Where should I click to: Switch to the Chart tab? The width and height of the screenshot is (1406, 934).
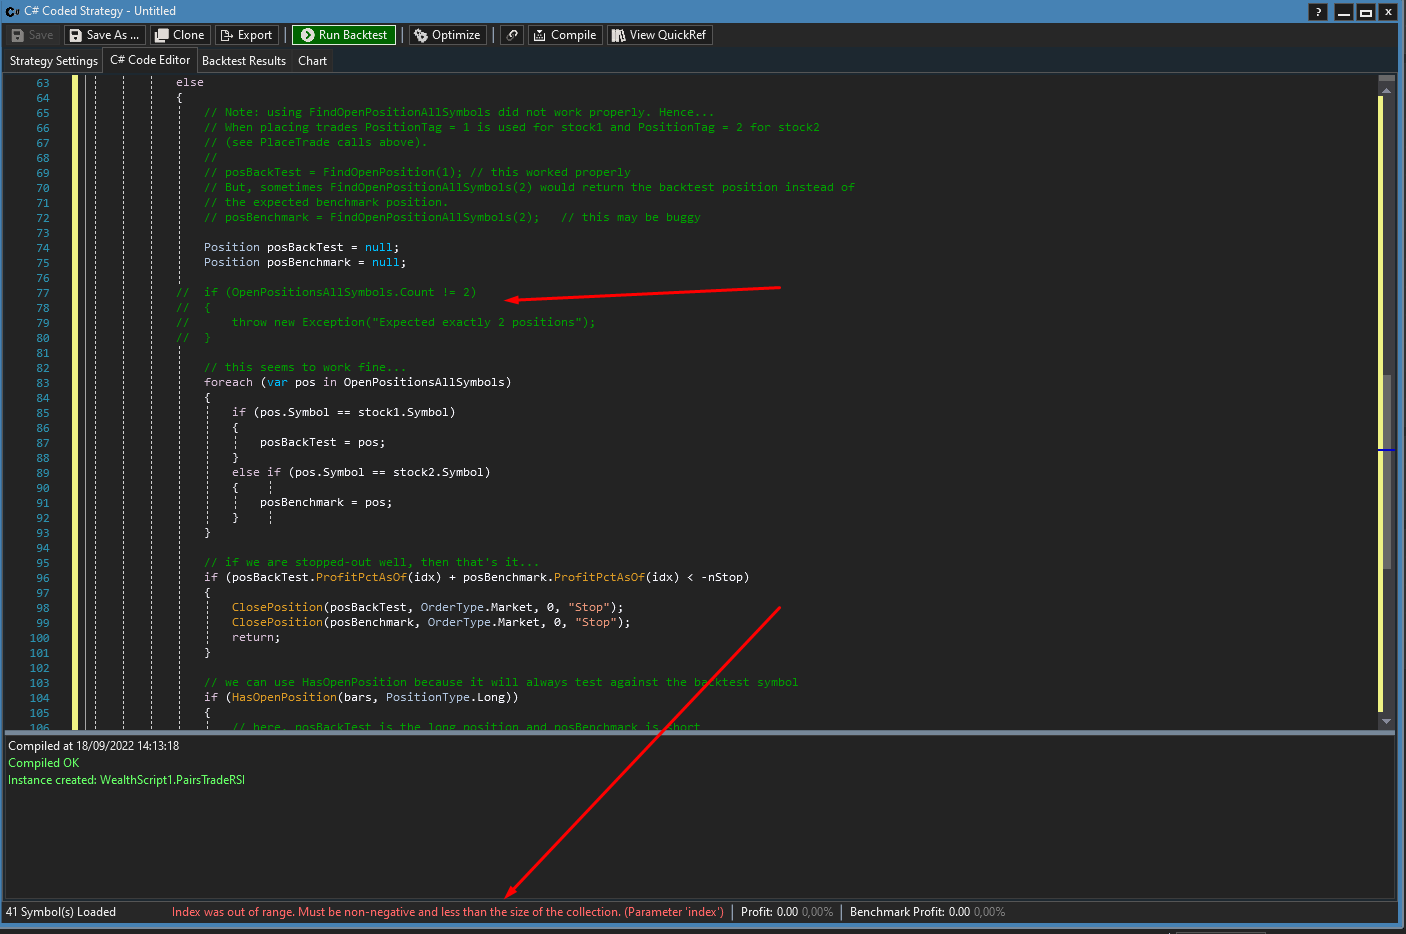312,61
